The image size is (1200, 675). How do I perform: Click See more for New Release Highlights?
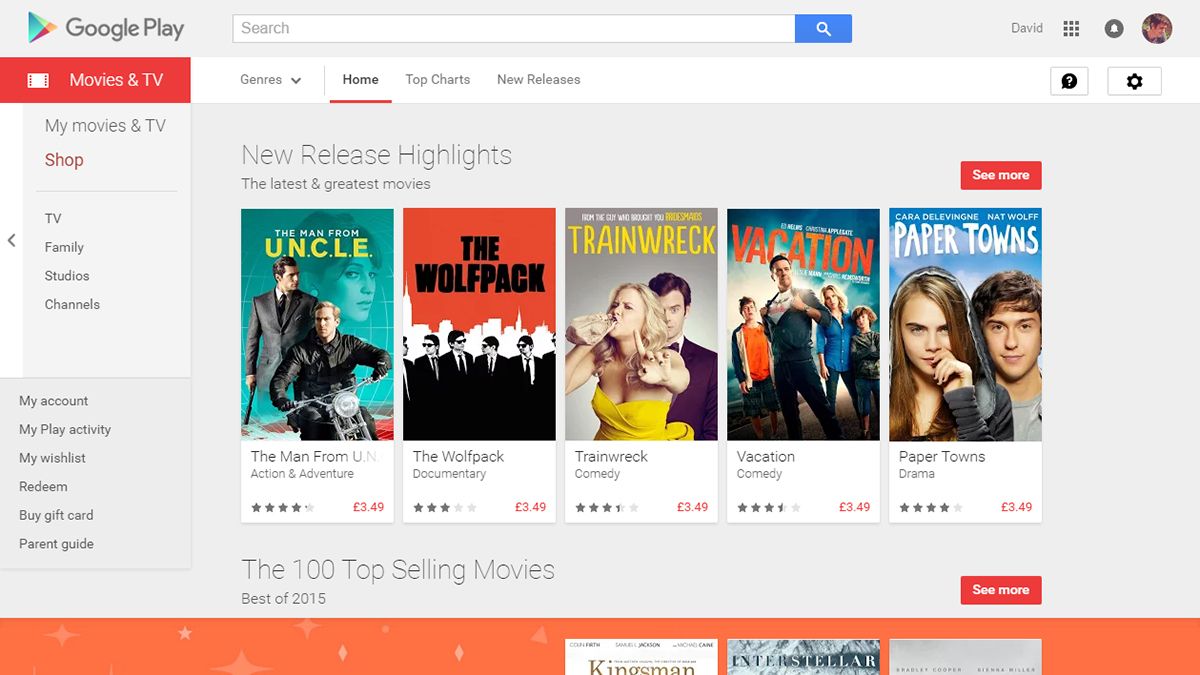1000,174
